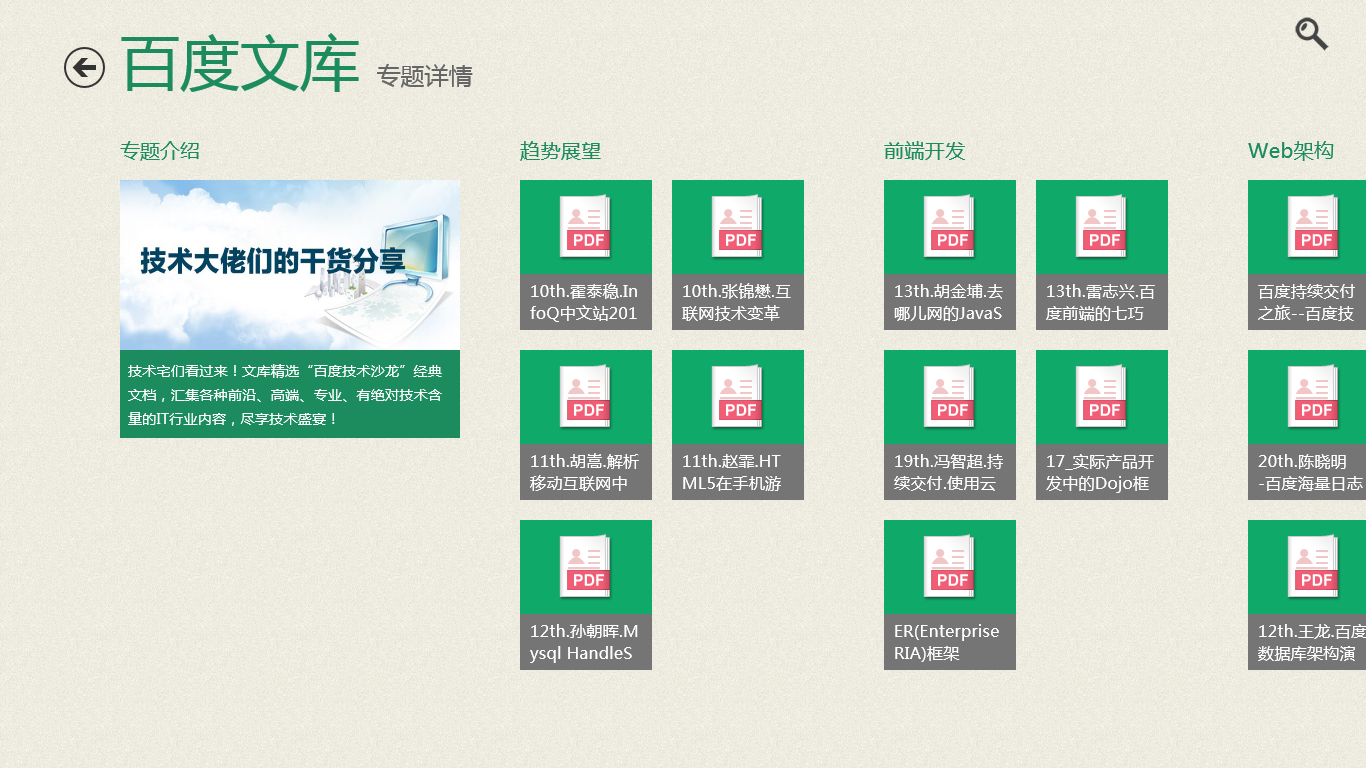Image resolution: width=1366 pixels, height=768 pixels.
Task: Click PDF icon of 12th.孙朝晖 Mysql document
Action: 586,566
